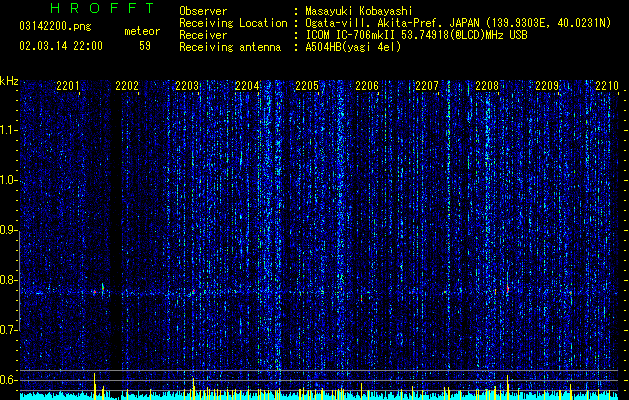Screen dimensions: 629x400
Task: Click the 2210 time marker
Action: tap(607, 86)
